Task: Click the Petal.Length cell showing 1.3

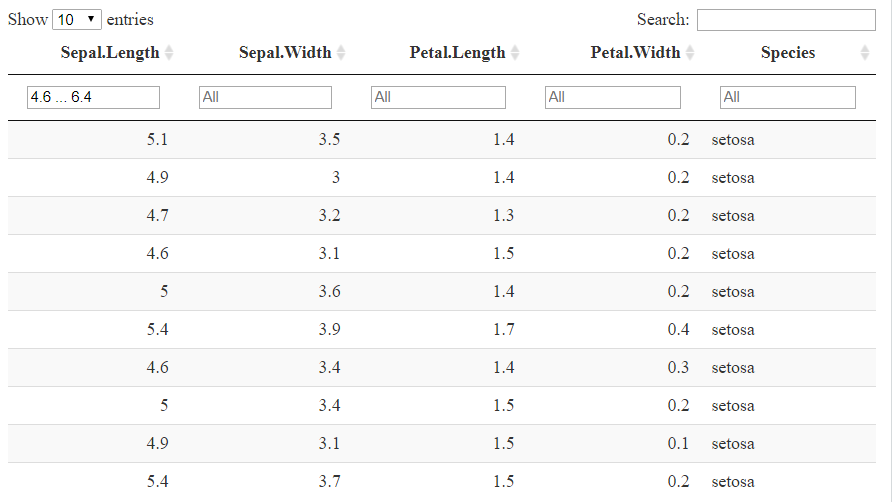Action: point(503,216)
